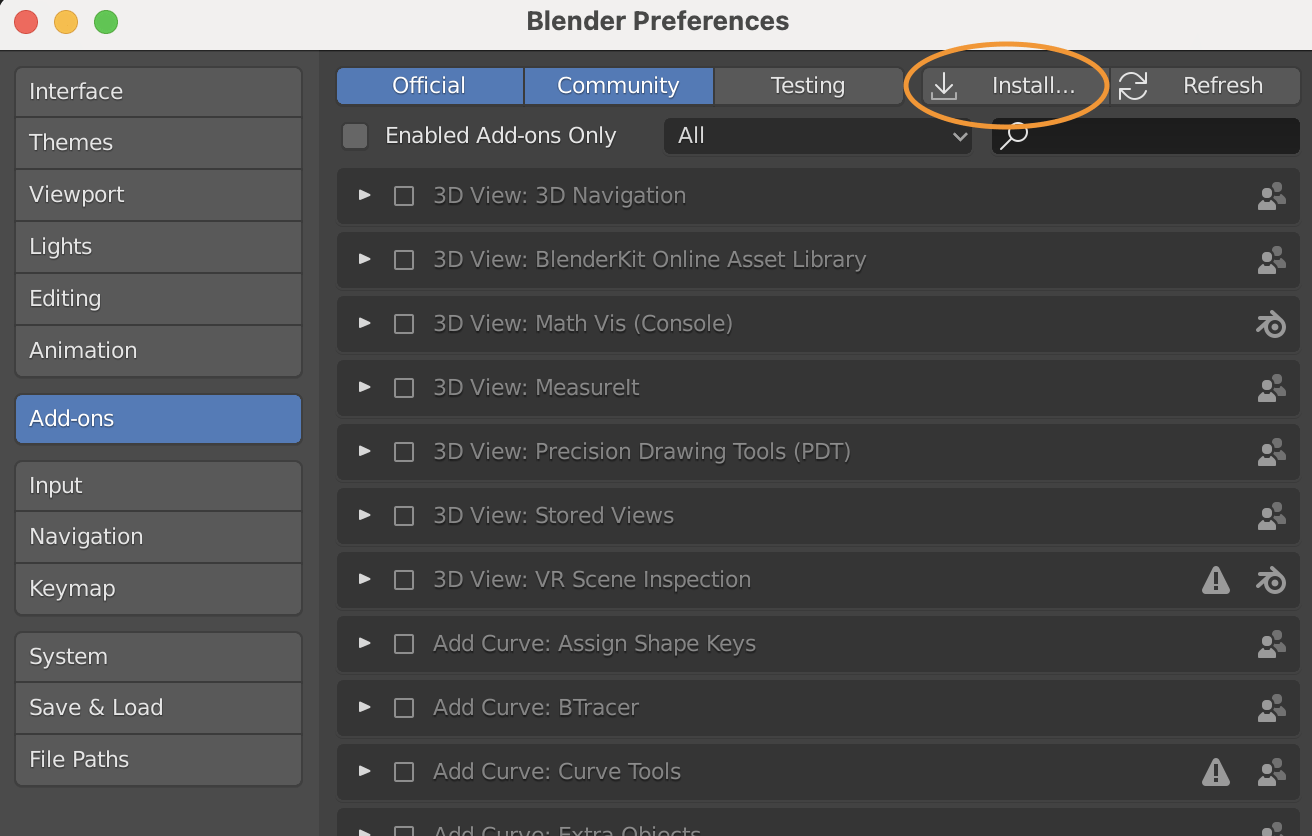
Task: Expand the Assign Shape Keys add-on details
Action: tap(364, 644)
